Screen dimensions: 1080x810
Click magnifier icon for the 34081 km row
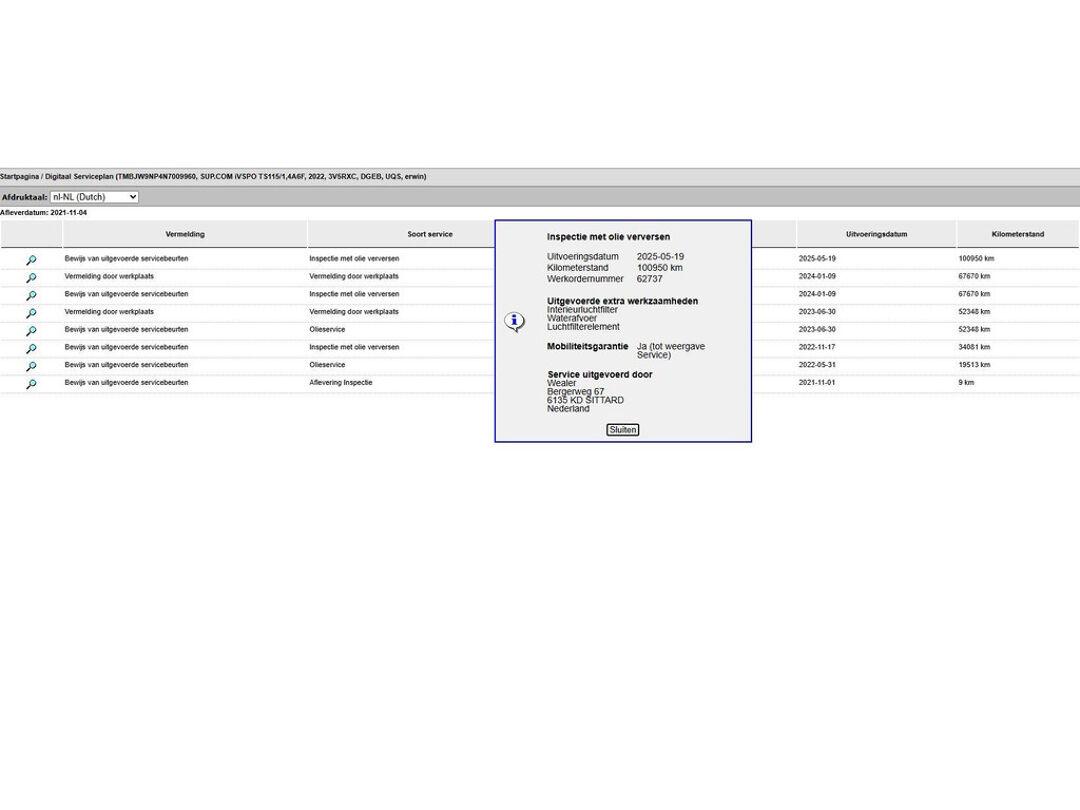31,348
